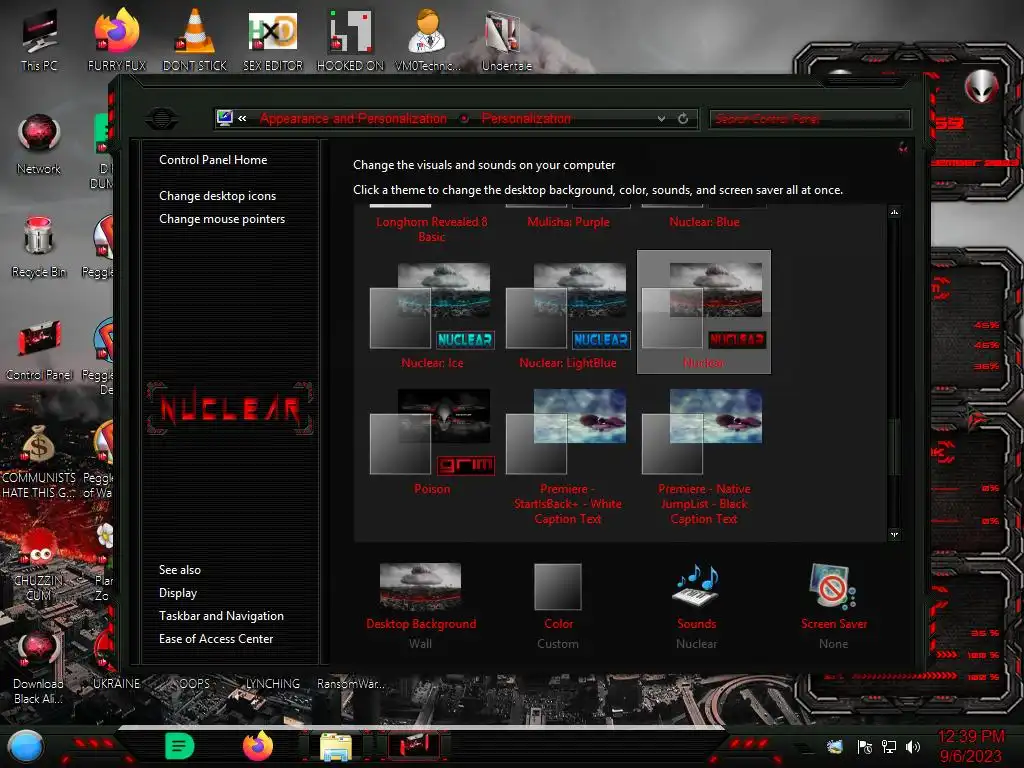Open the HOOKED ON desktop shortcut
This screenshot has height=768, width=1024.
point(350,39)
